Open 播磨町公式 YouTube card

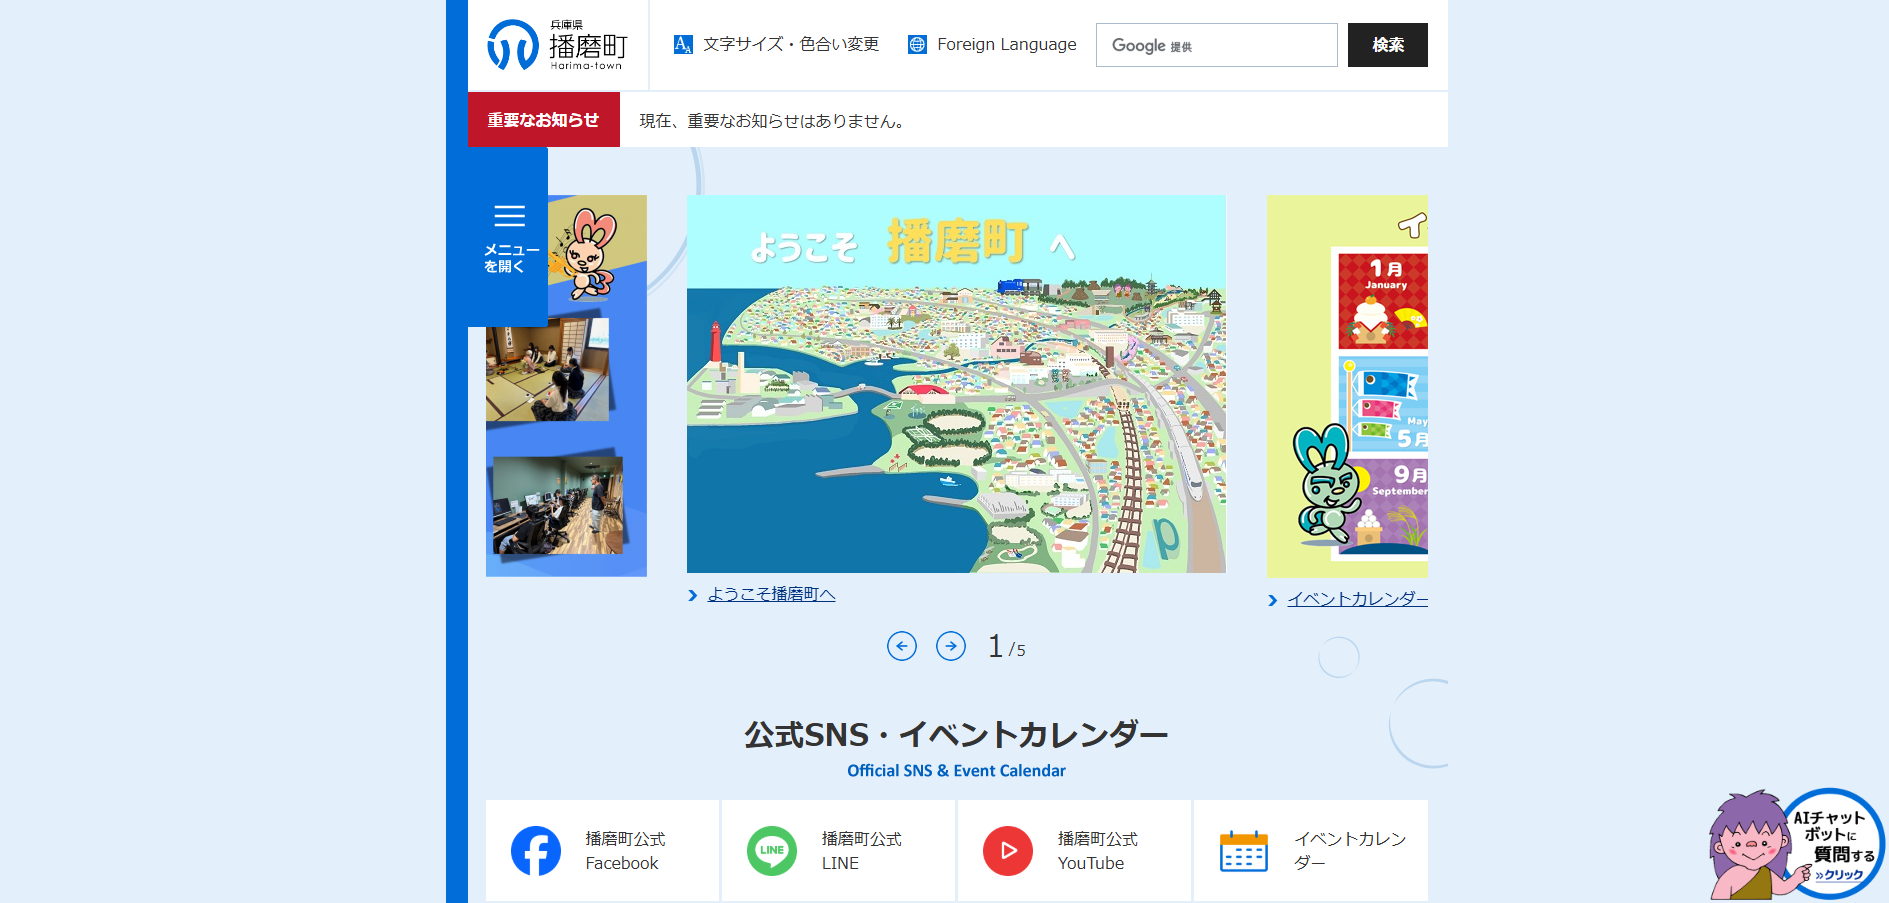coord(1075,851)
